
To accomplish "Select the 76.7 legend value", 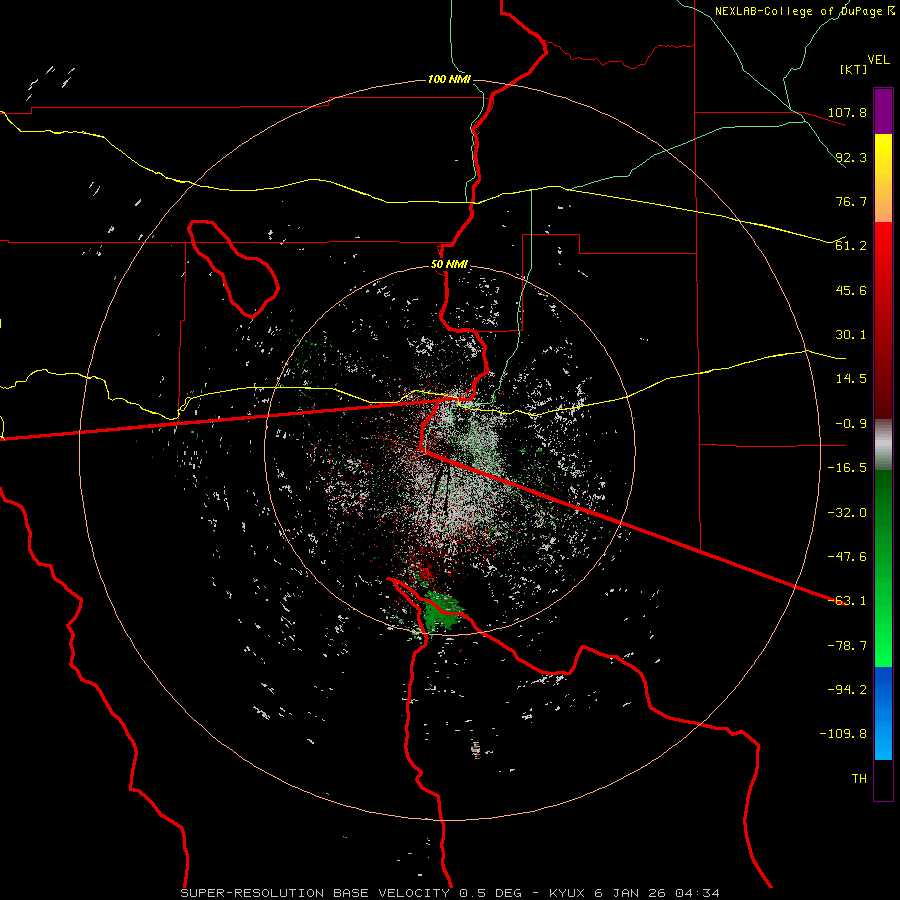I will coord(851,201).
